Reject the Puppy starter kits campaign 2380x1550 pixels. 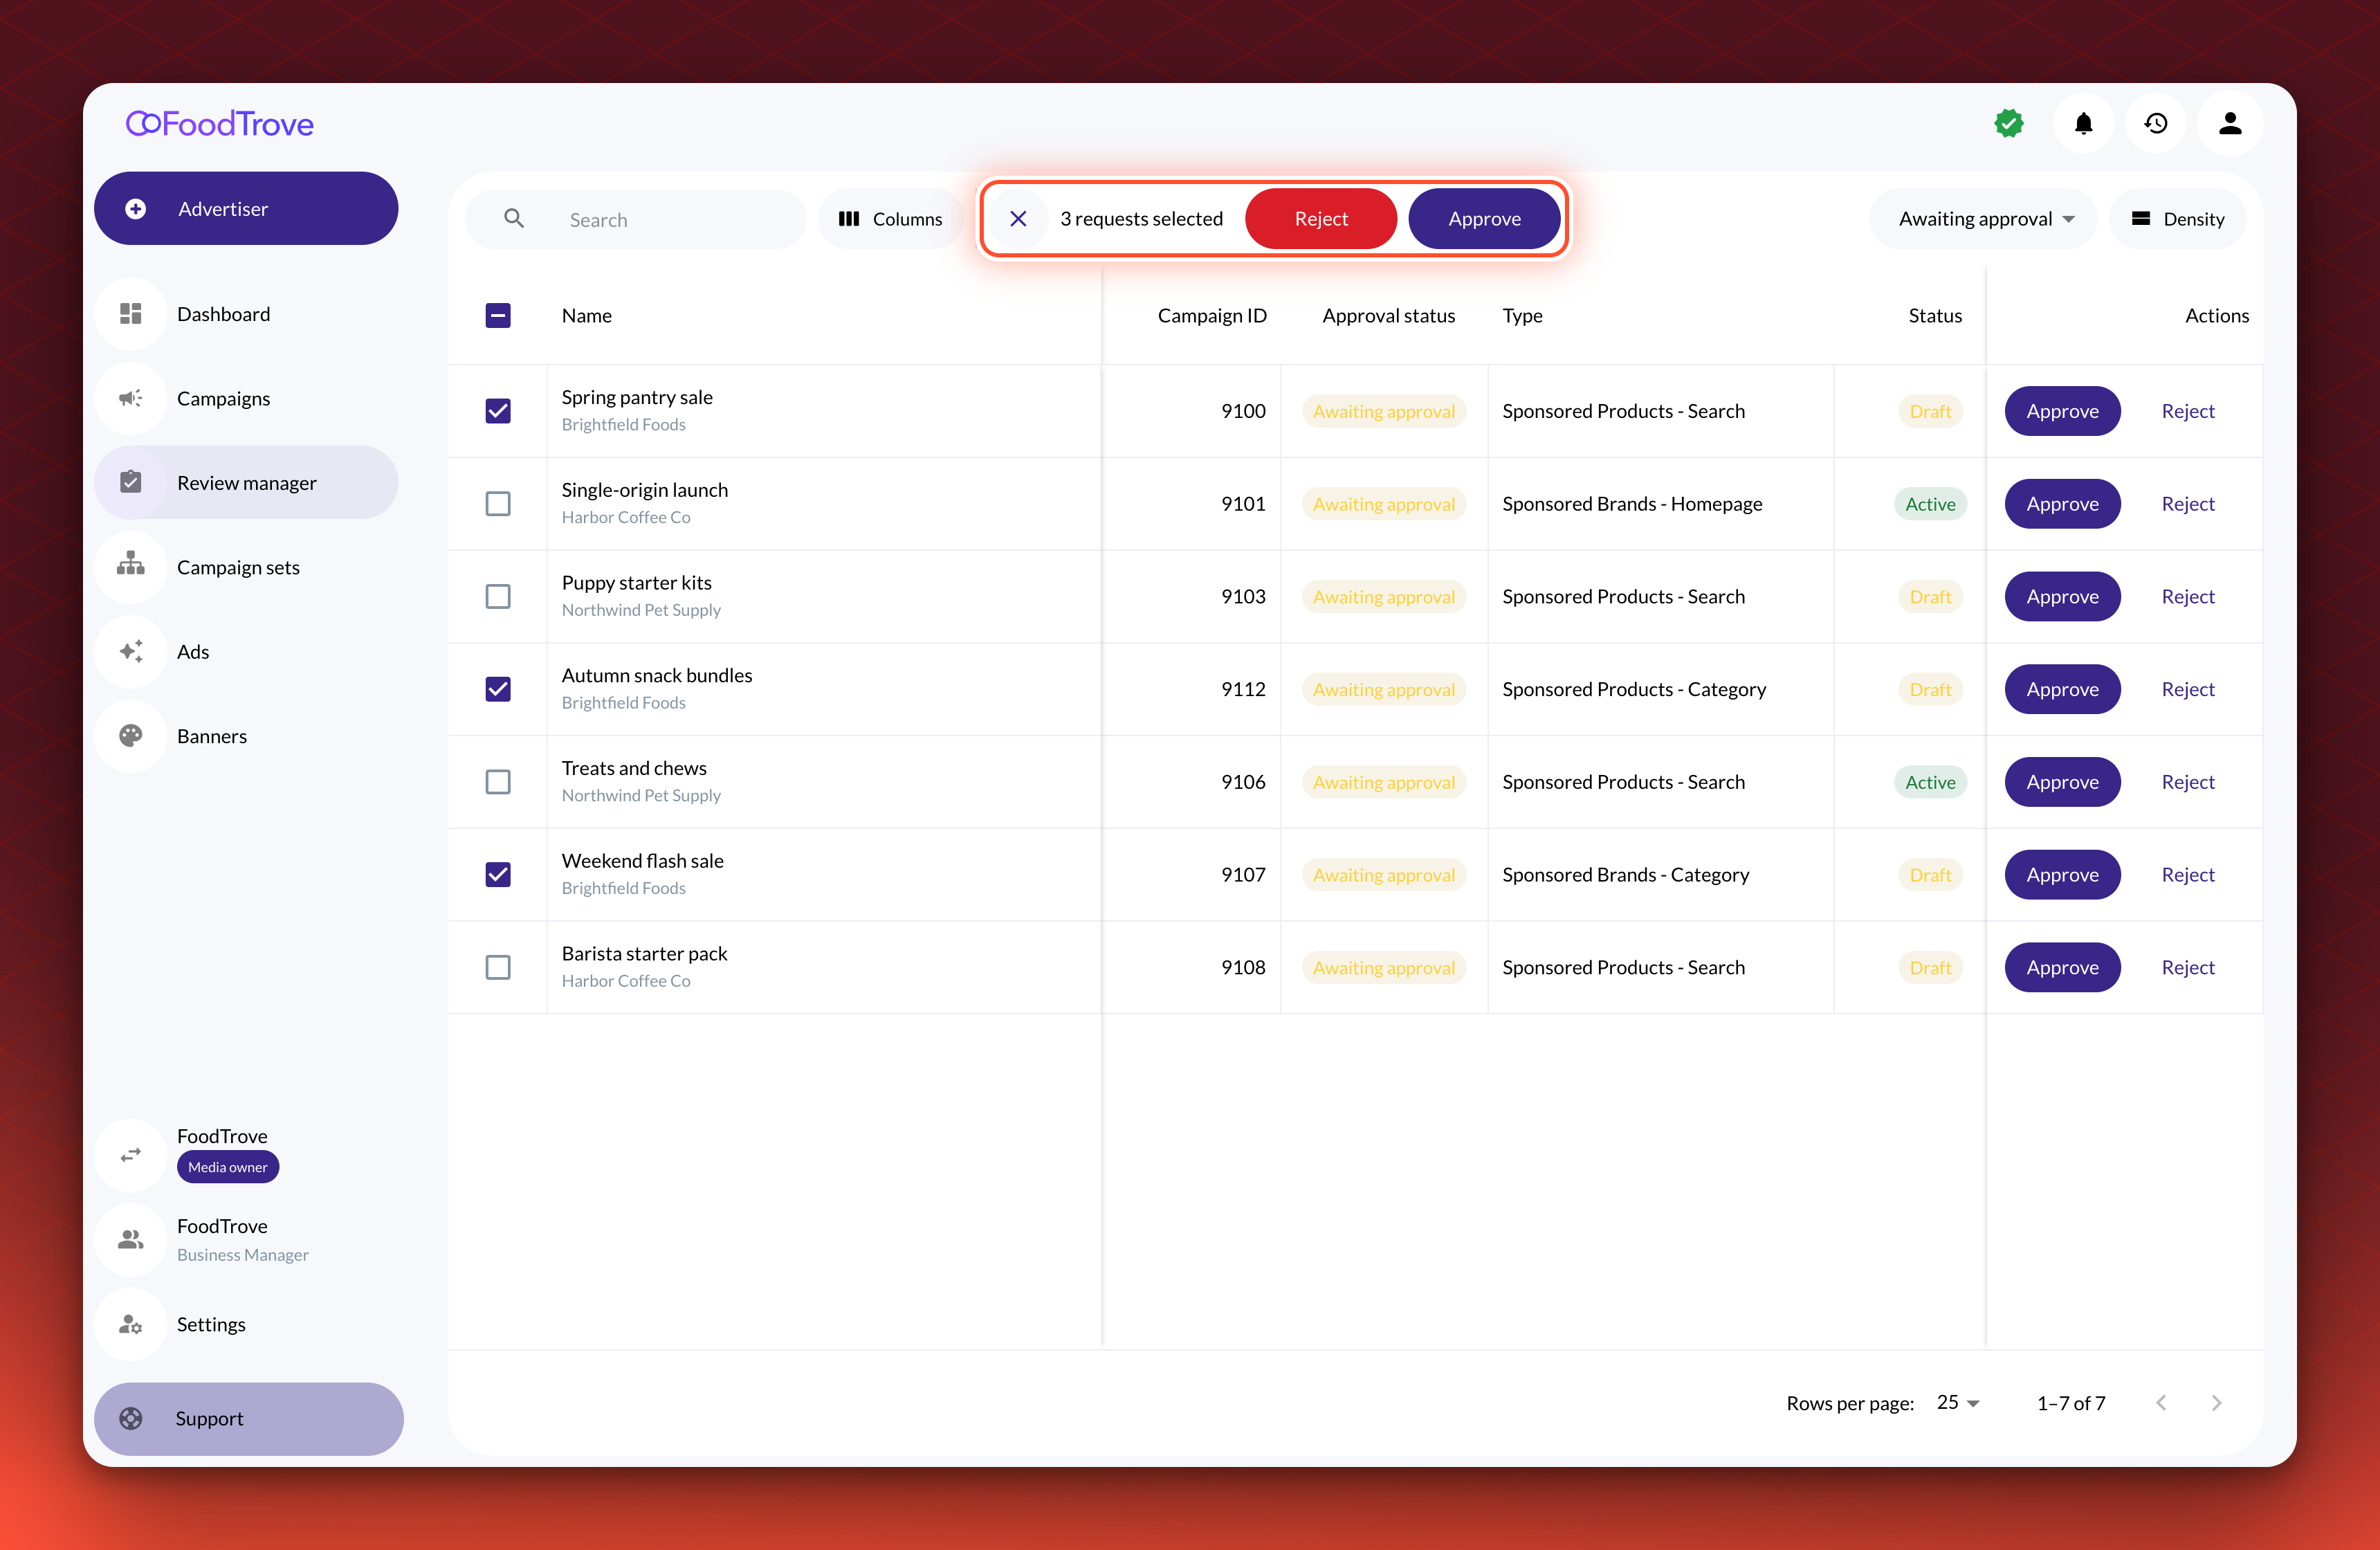click(2187, 596)
